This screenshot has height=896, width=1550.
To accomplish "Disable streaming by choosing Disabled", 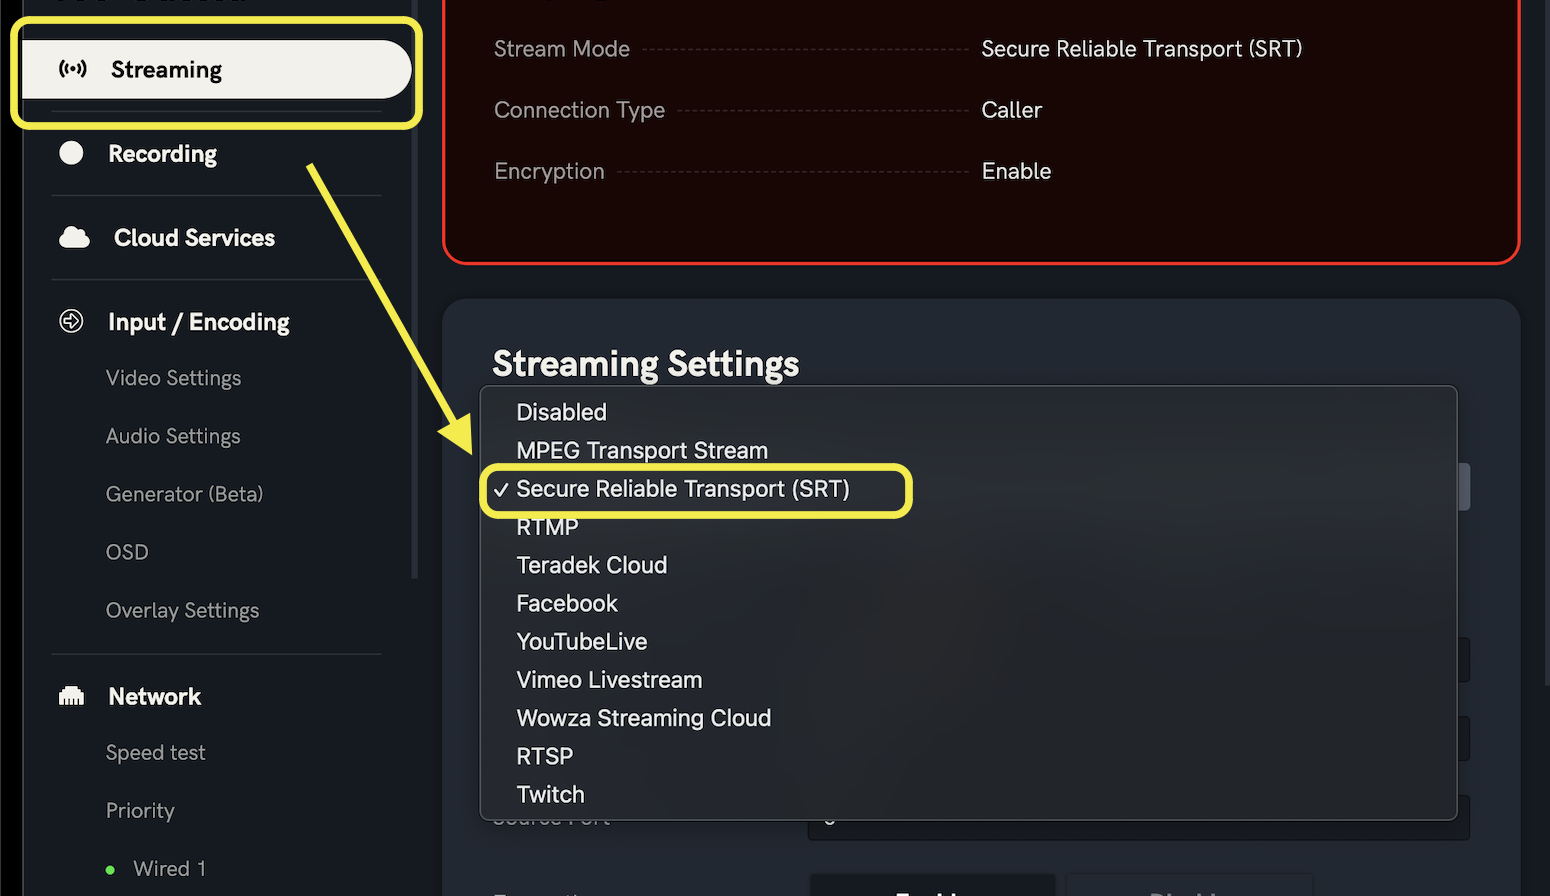I will pos(561,412).
